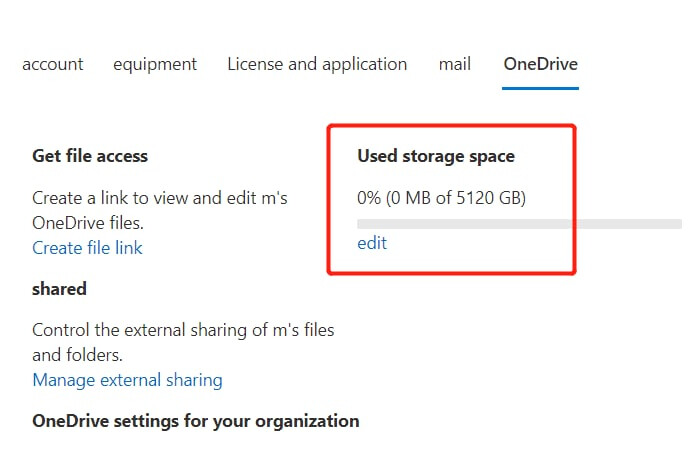
Task: Select the mail tab
Action: pos(455,64)
